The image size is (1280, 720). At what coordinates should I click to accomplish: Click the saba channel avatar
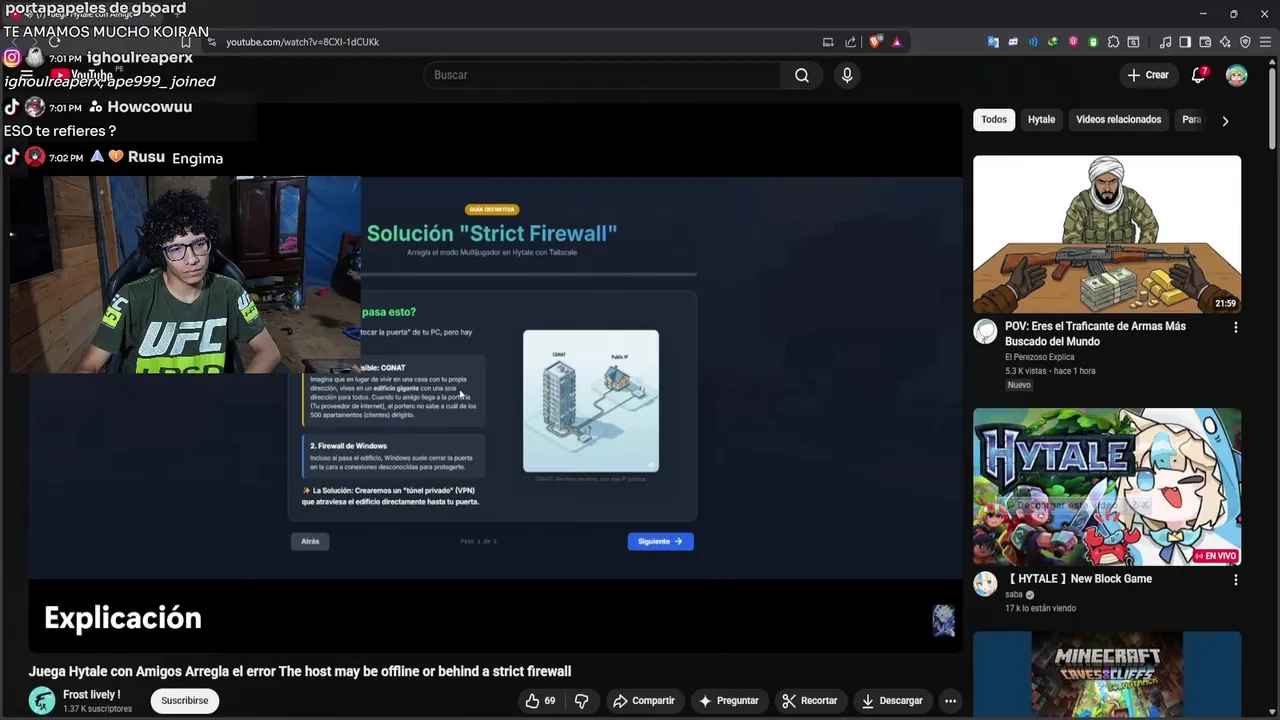[x=985, y=584]
